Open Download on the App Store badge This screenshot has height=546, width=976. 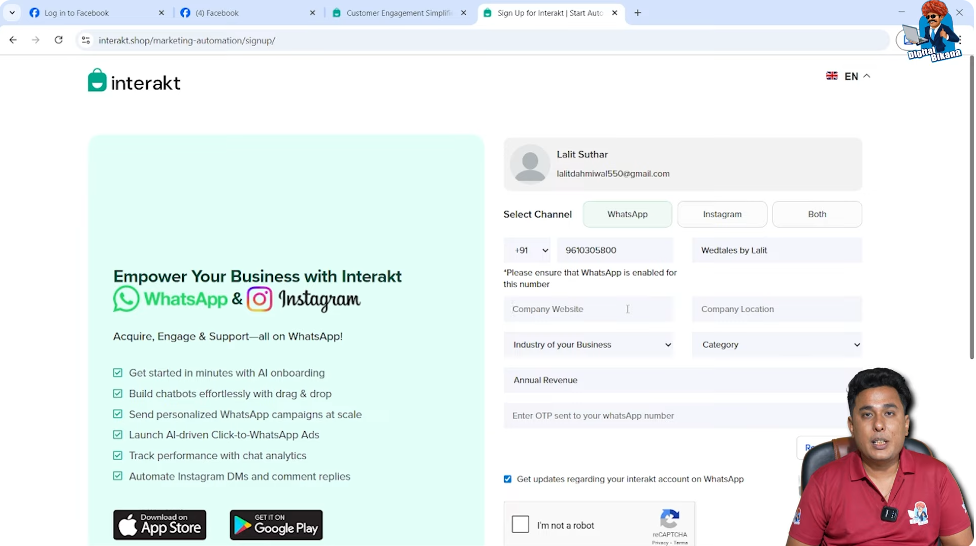pos(159,524)
